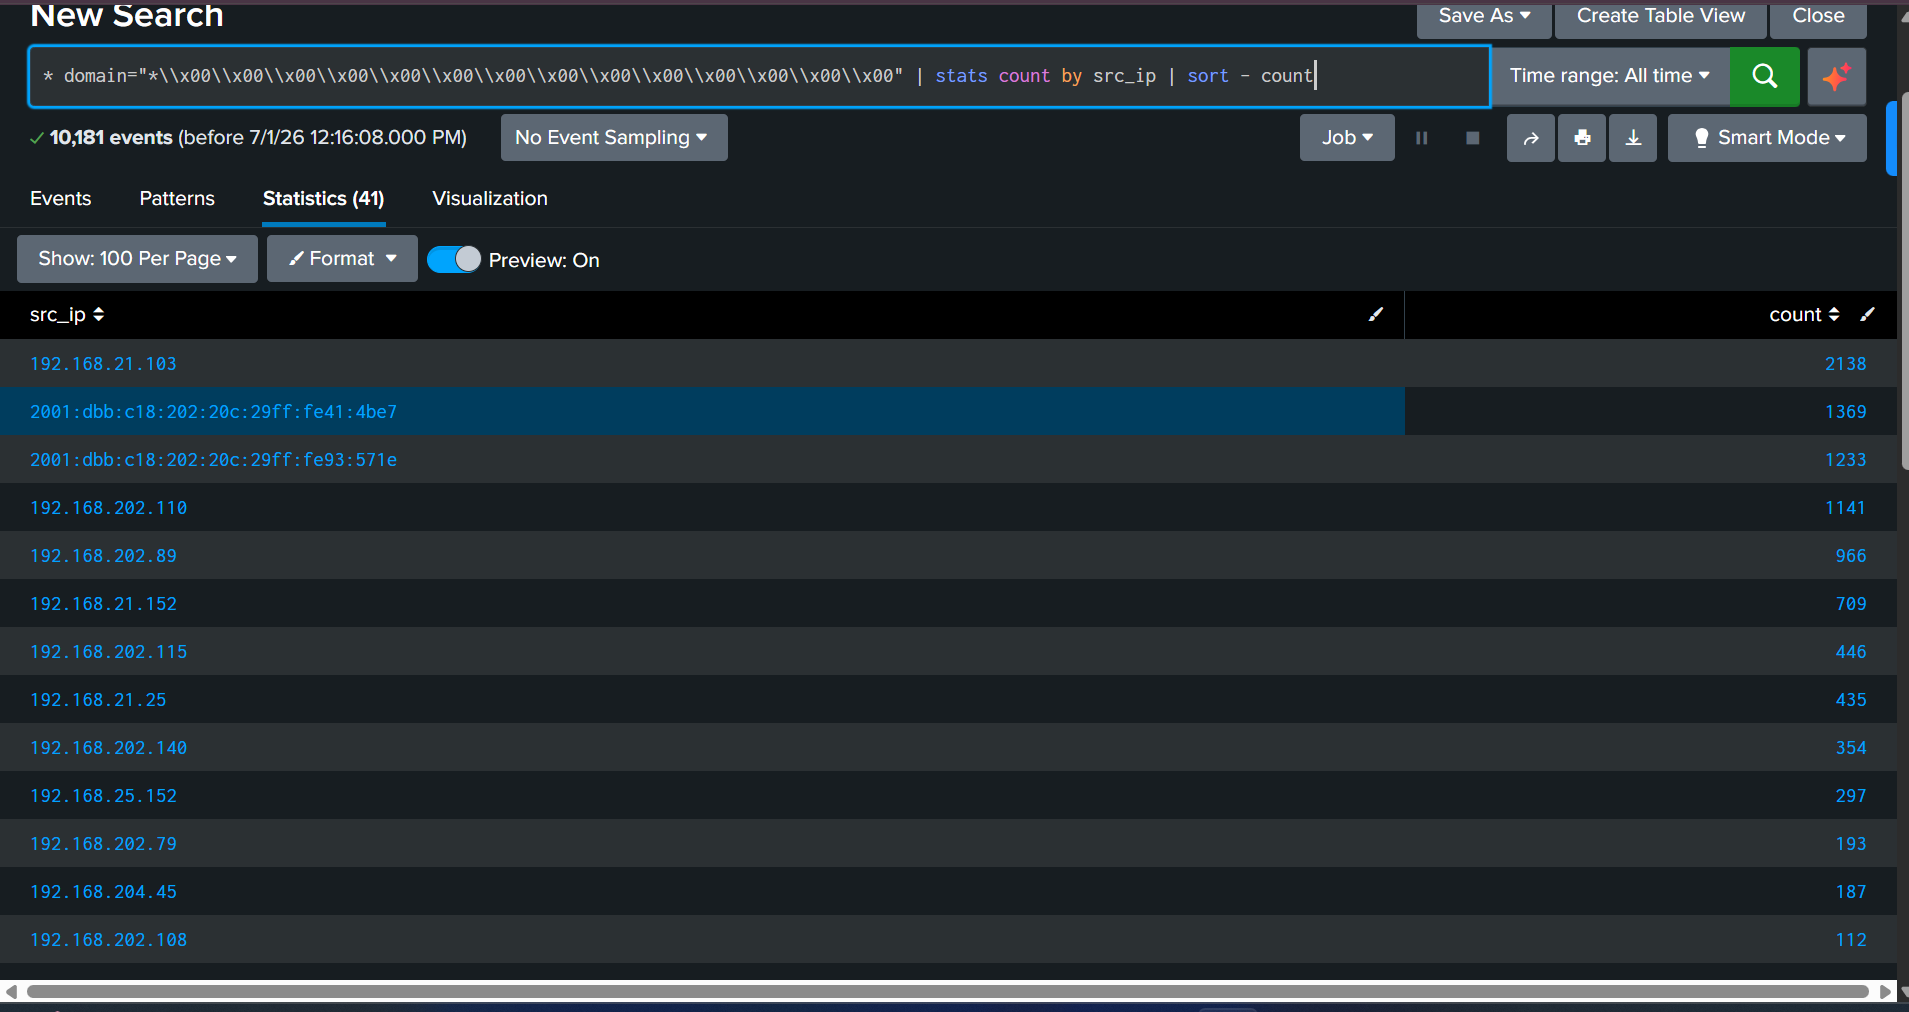Switch to the Events tab
This screenshot has width=1909, height=1012.
tap(61, 199)
